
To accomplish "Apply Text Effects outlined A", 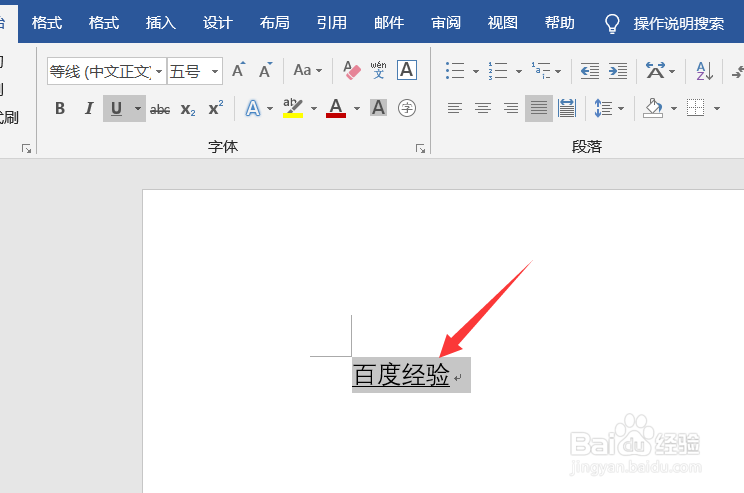I will [x=253, y=109].
